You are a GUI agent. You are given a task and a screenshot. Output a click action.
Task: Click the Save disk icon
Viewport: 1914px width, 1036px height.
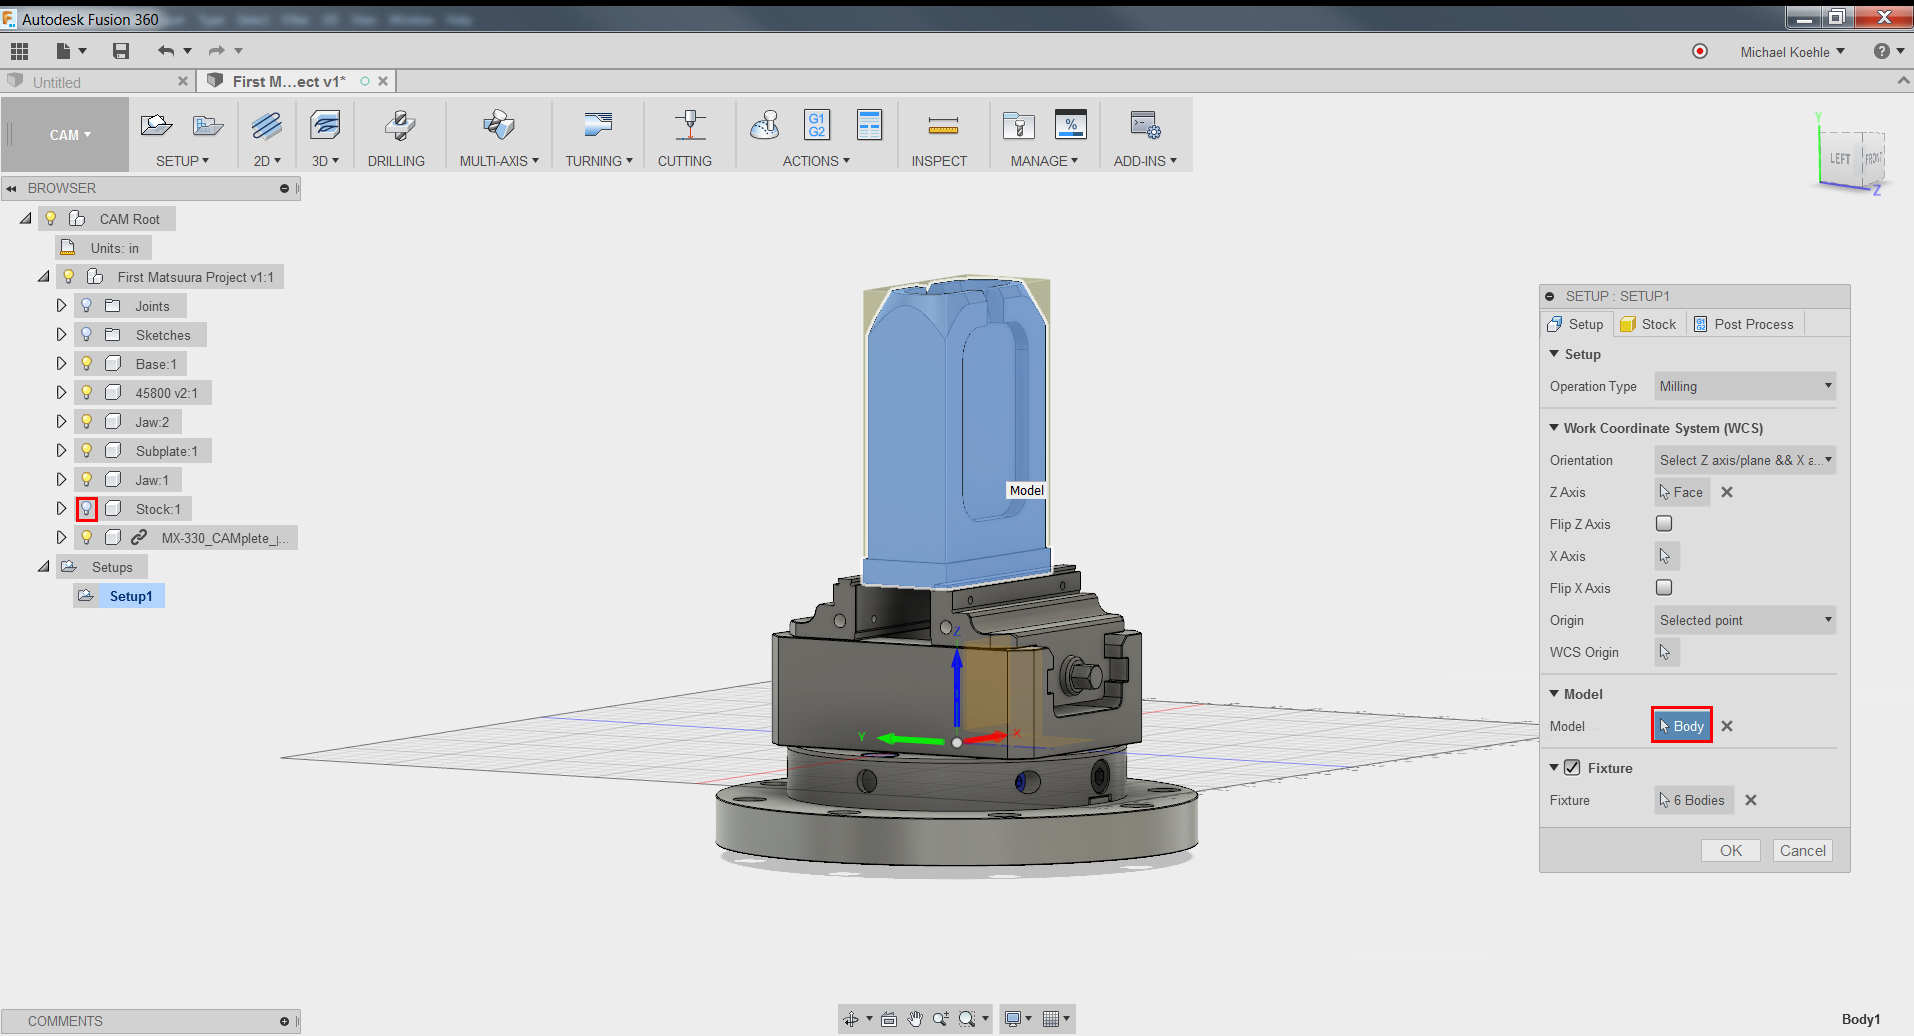click(121, 51)
